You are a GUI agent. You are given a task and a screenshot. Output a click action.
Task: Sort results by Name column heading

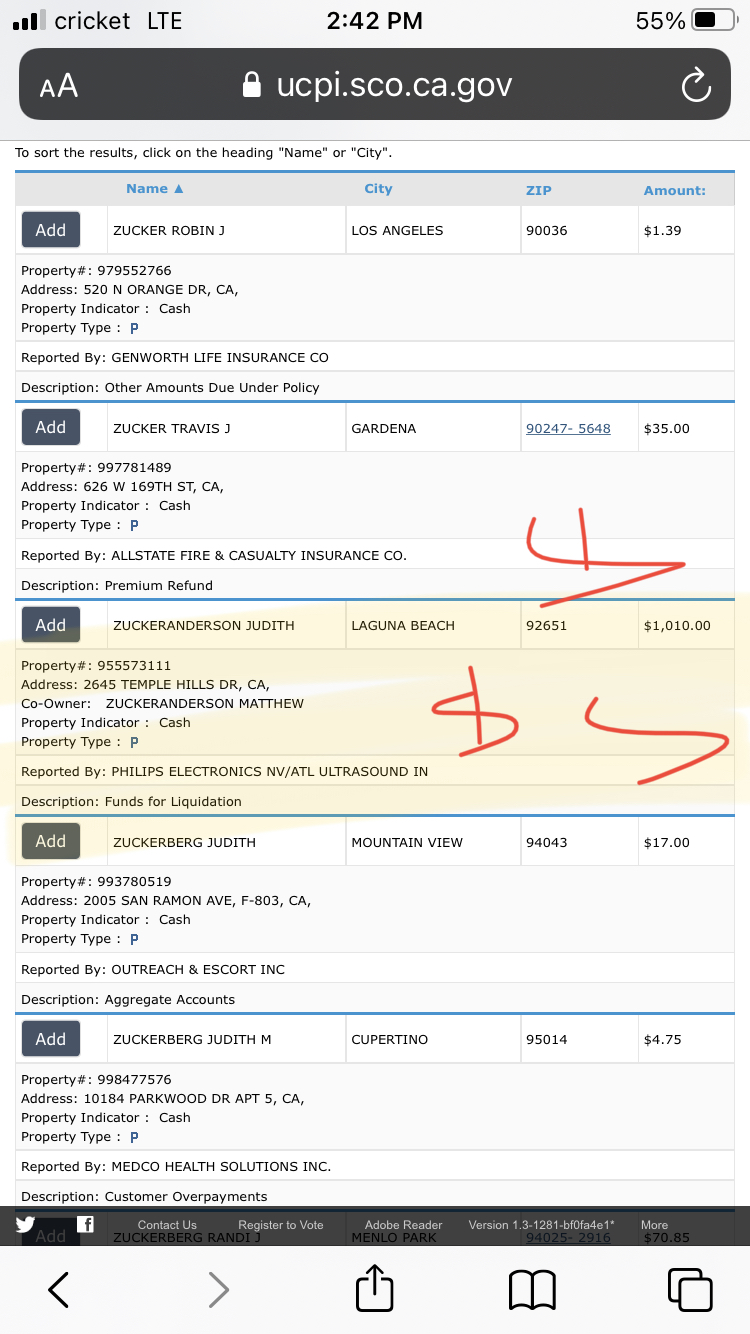pyautogui.click(x=155, y=189)
